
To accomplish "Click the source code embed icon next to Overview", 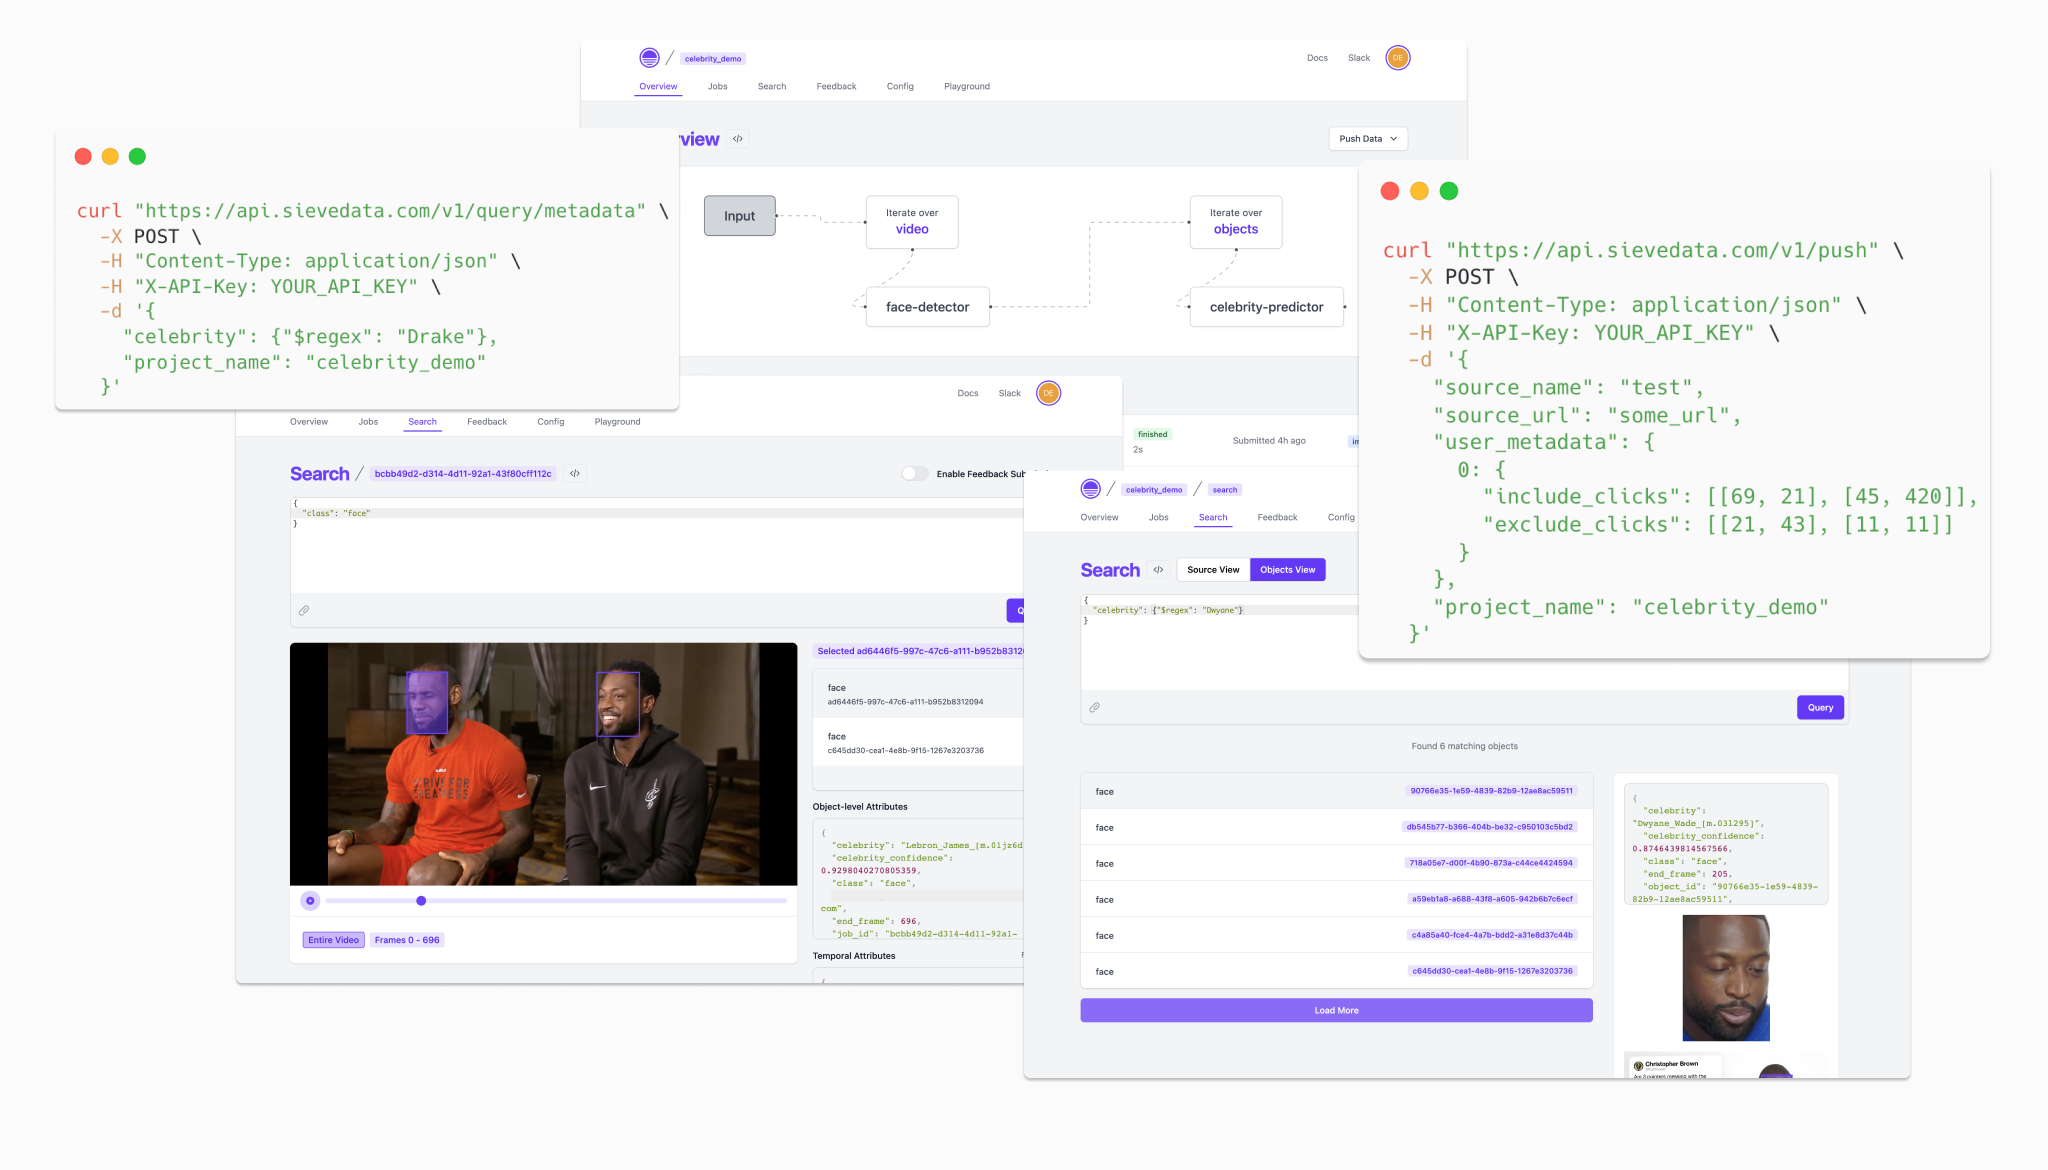I will 738,138.
